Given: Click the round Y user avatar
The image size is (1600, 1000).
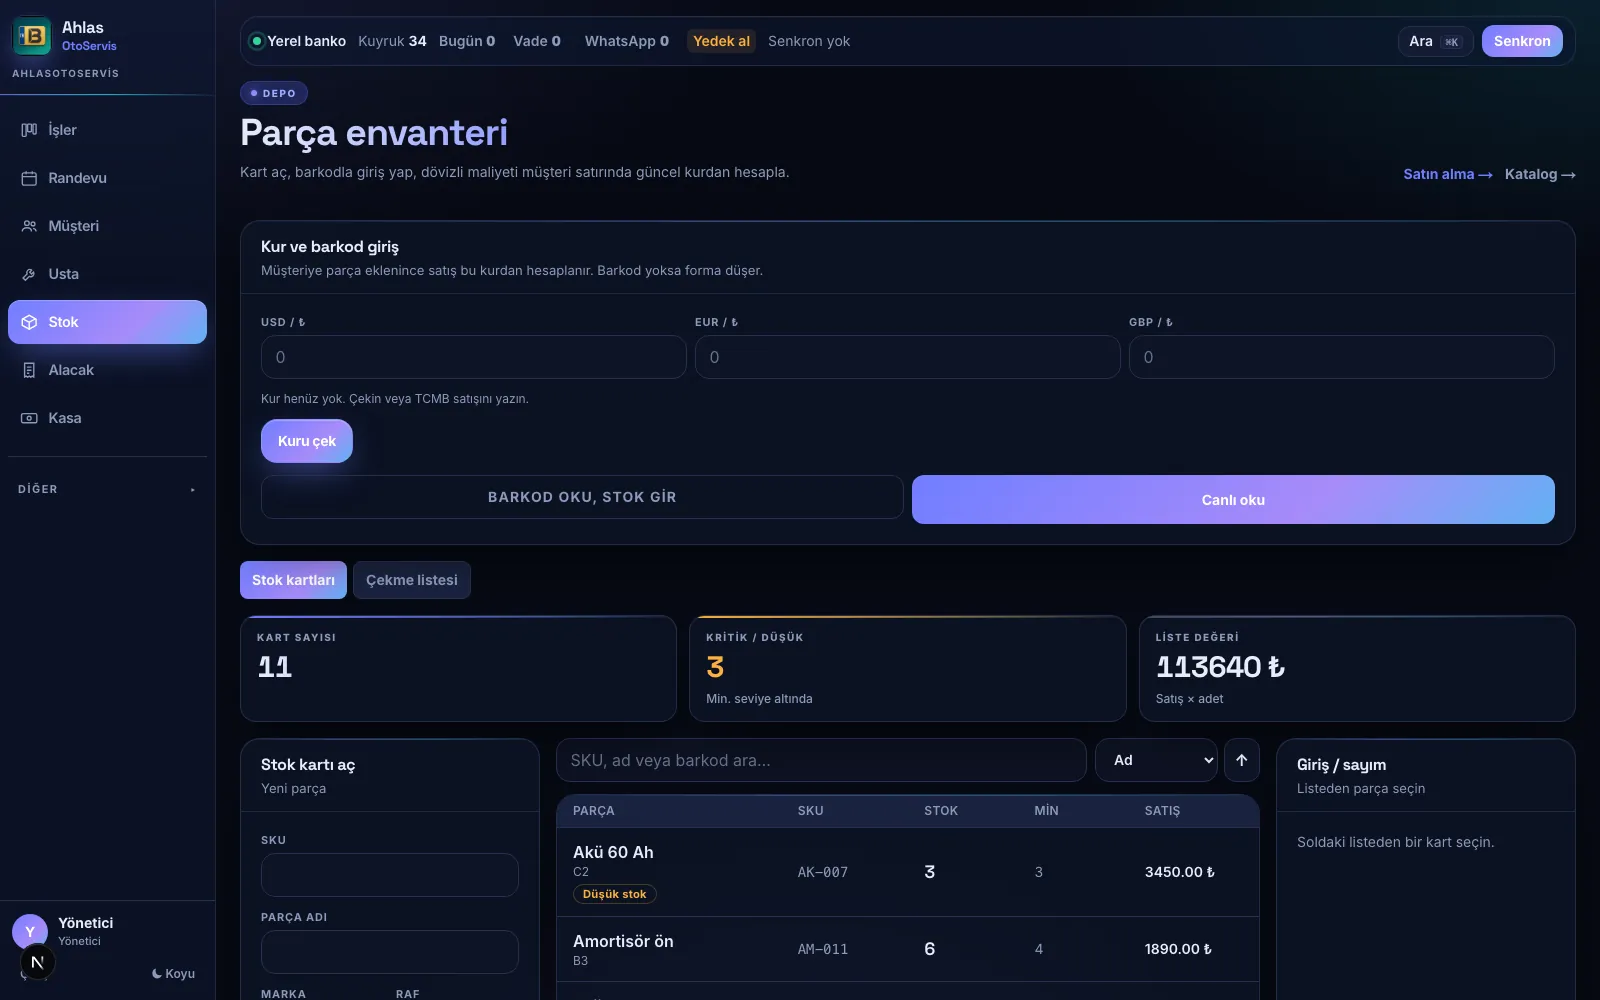Looking at the screenshot, I should [x=30, y=931].
